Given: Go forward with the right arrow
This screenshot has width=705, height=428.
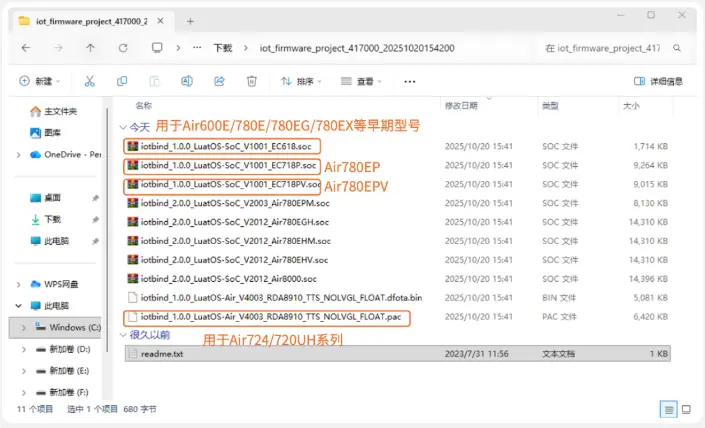Looking at the screenshot, I should pyautogui.click(x=58, y=48).
